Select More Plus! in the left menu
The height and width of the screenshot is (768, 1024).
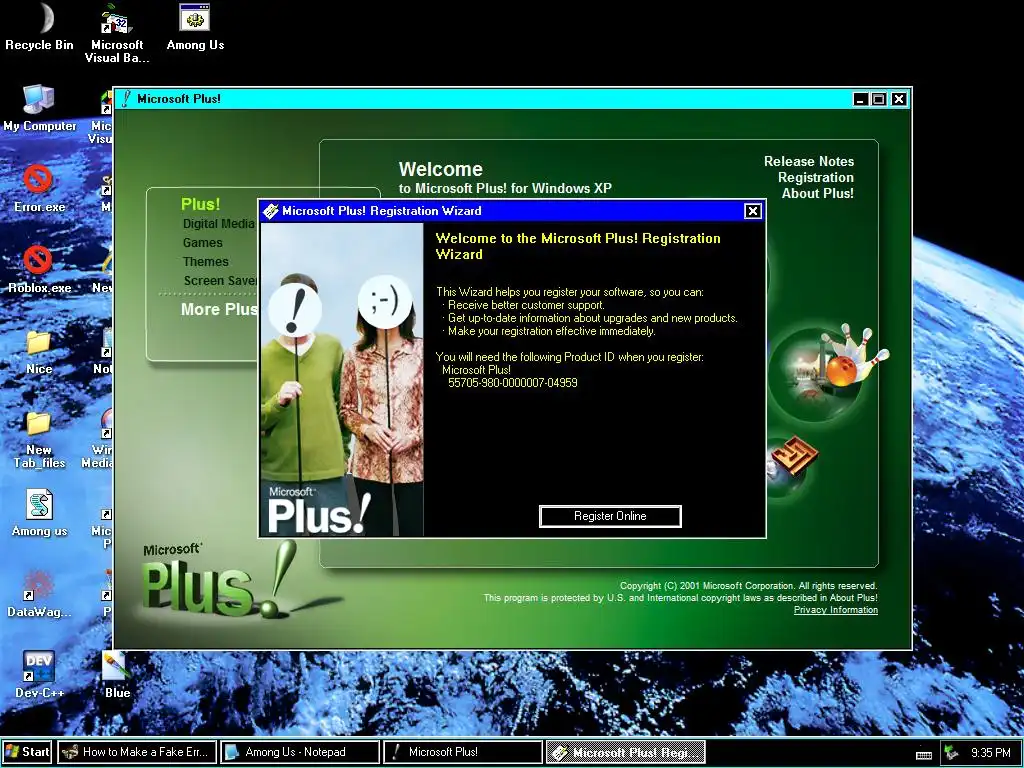pos(219,310)
